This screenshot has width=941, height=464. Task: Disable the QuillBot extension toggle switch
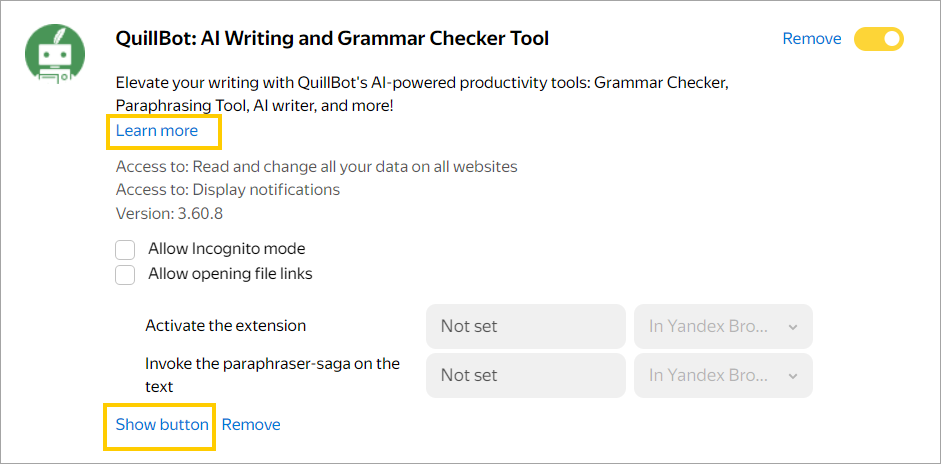[x=878, y=39]
